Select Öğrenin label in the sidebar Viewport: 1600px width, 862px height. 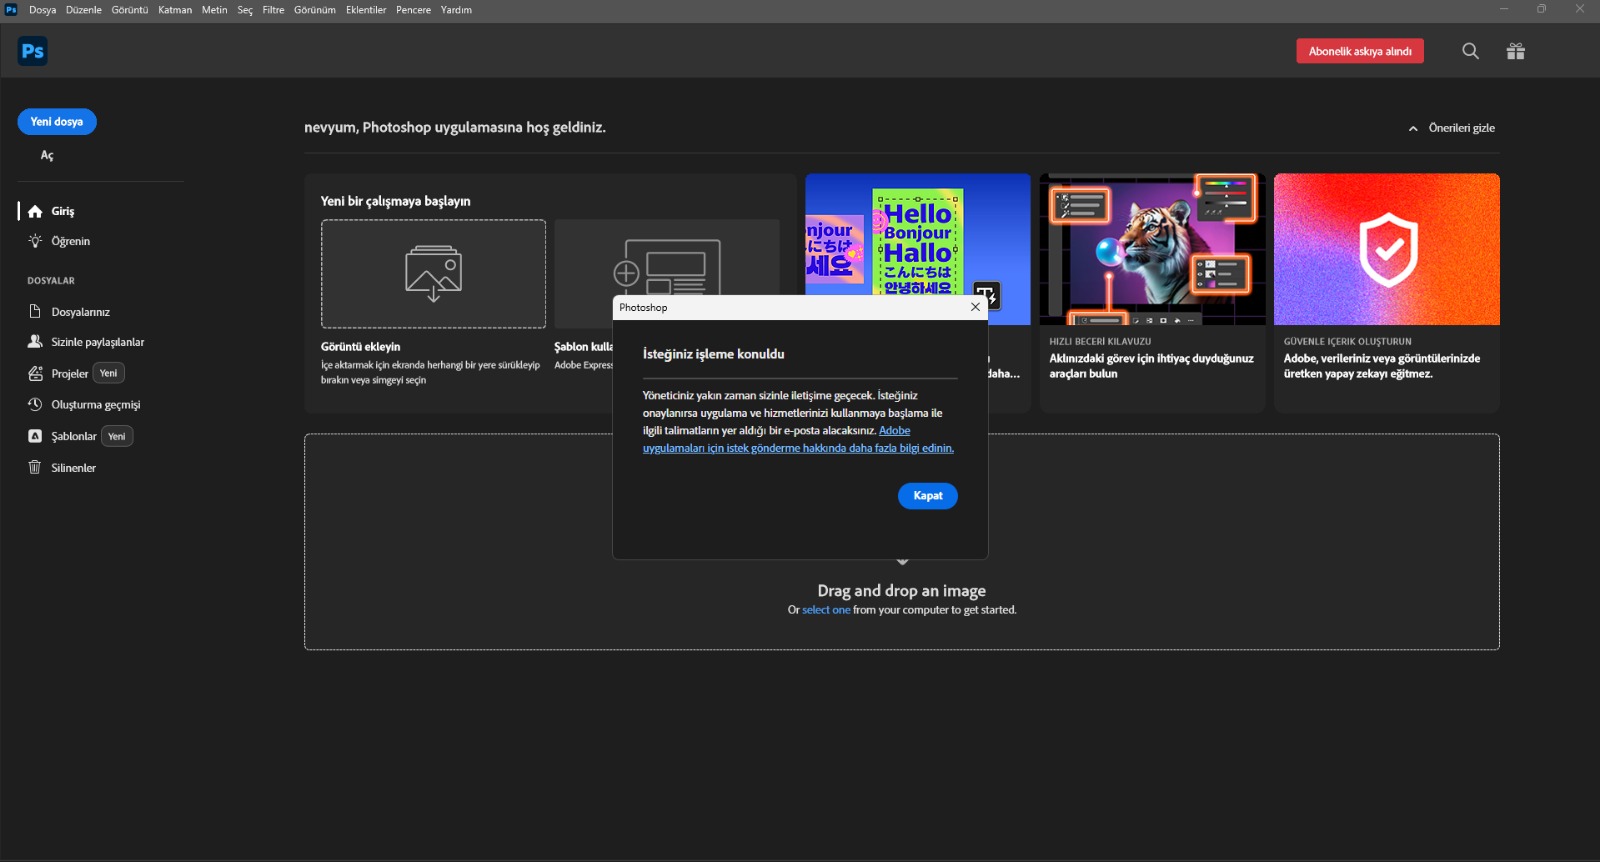[x=71, y=241]
